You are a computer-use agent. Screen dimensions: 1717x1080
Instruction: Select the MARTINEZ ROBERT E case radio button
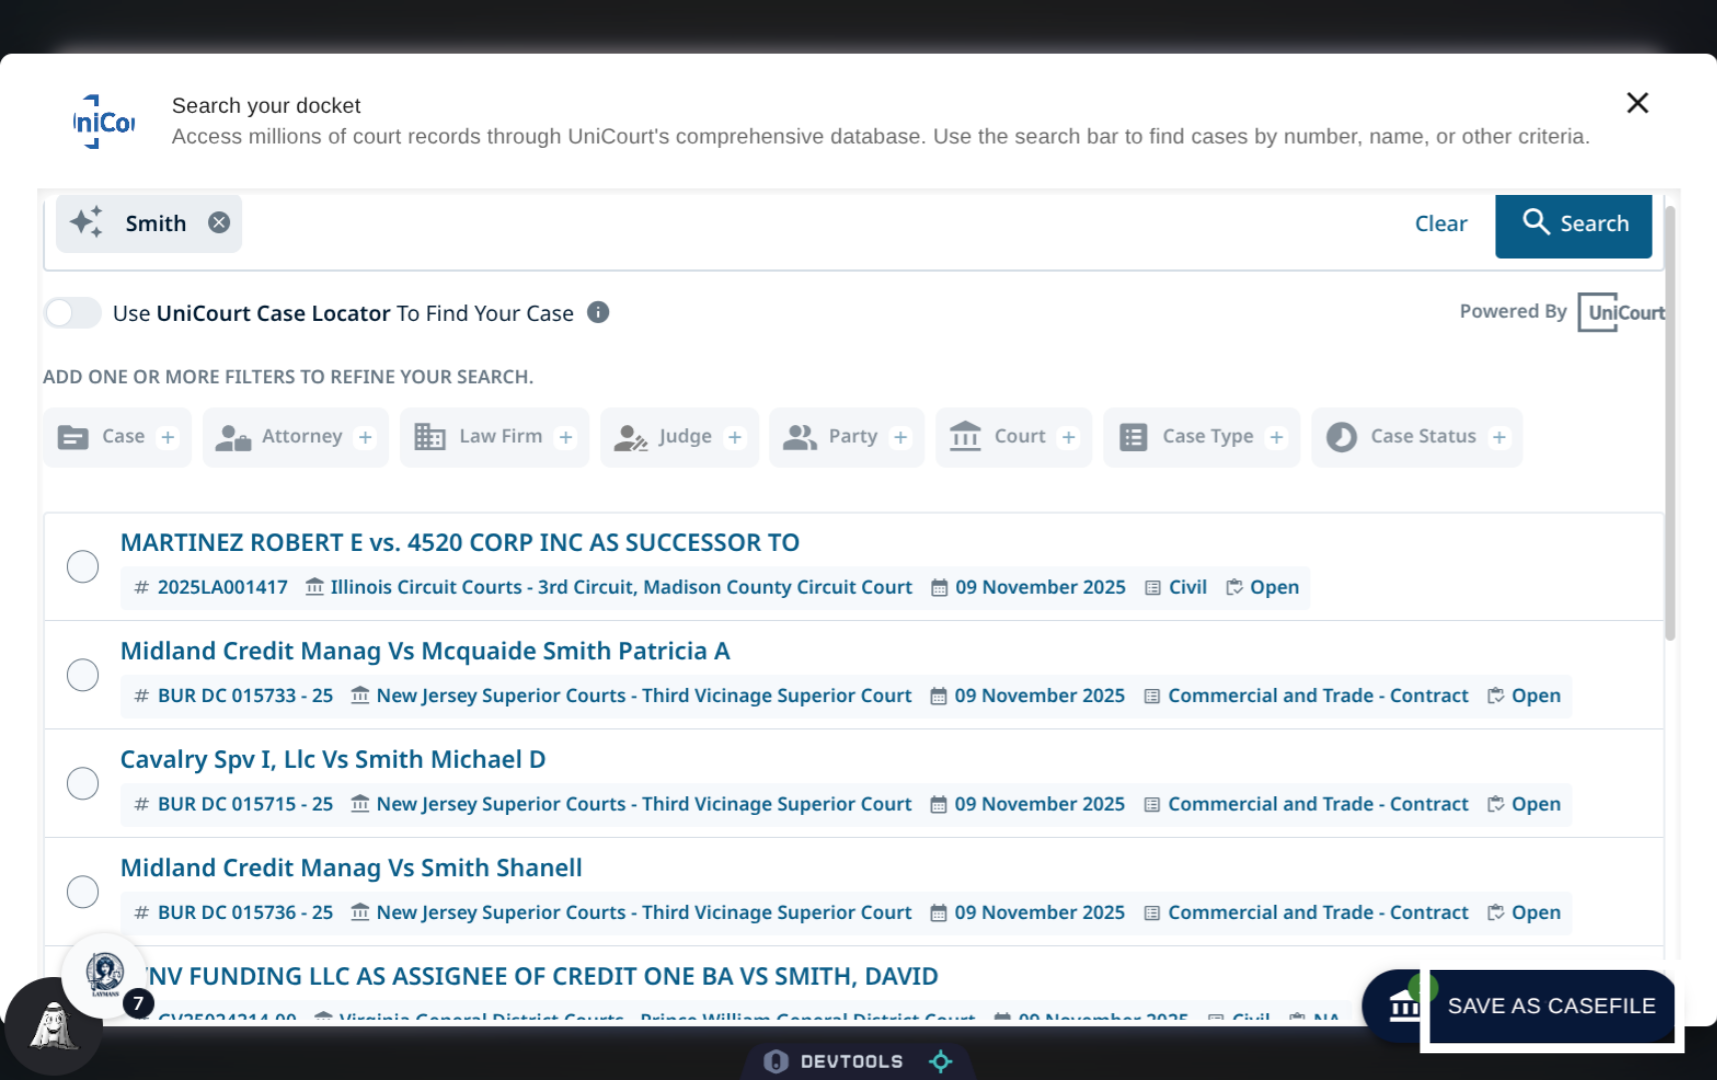click(x=82, y=566)
